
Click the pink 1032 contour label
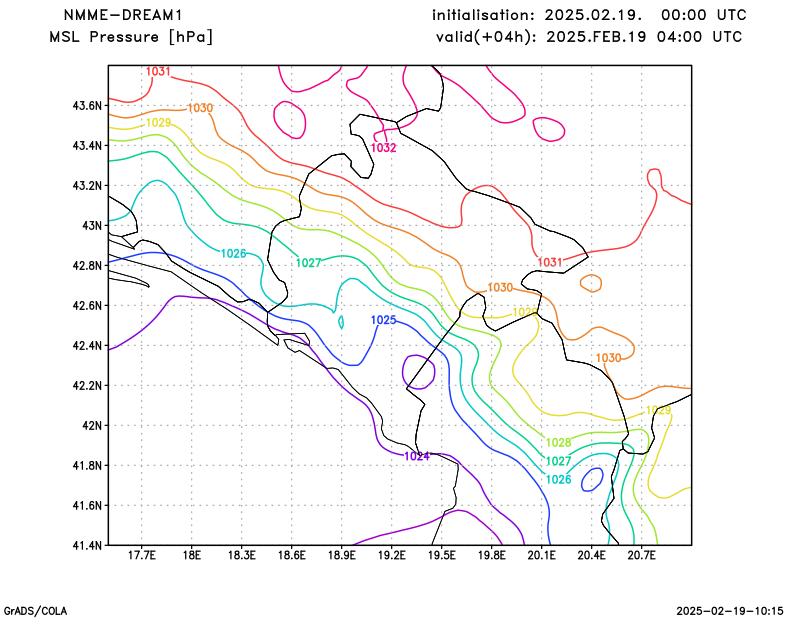[383, 147]
